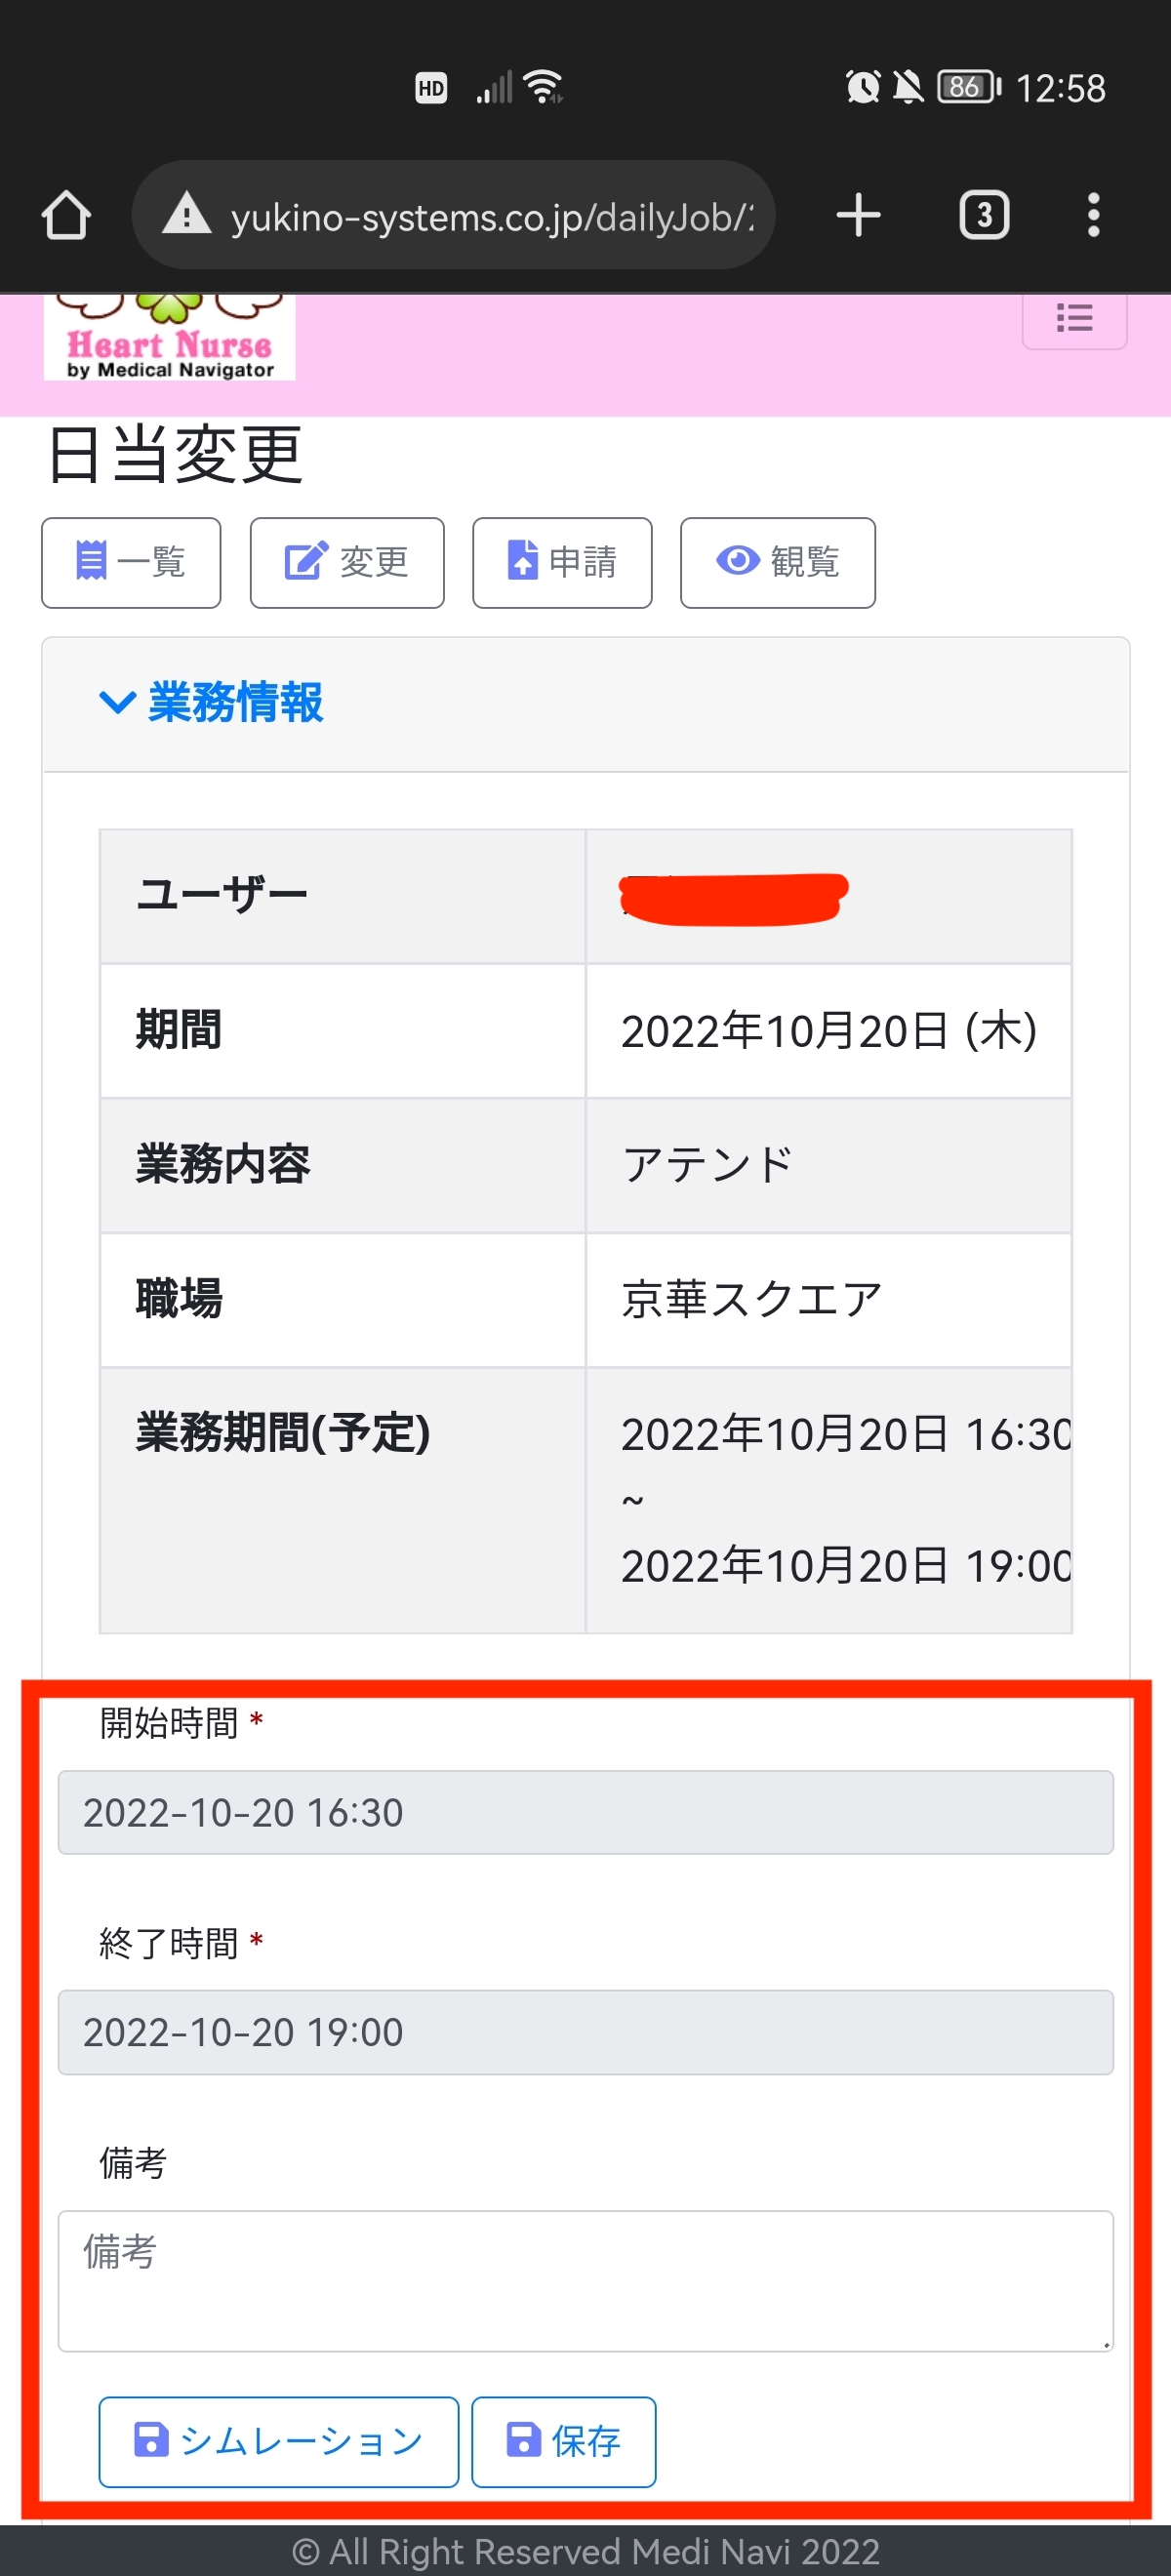The height and width of the screenshot is (2576, 1171).
Task: Tap the battery indicator in status bar
Action: [967, 88]
